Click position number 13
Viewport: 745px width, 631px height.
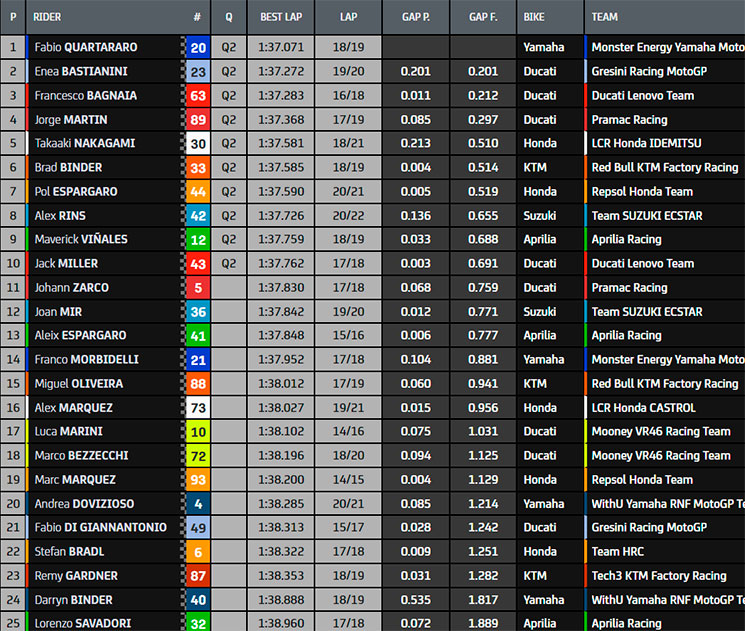[x=13, y=335]
